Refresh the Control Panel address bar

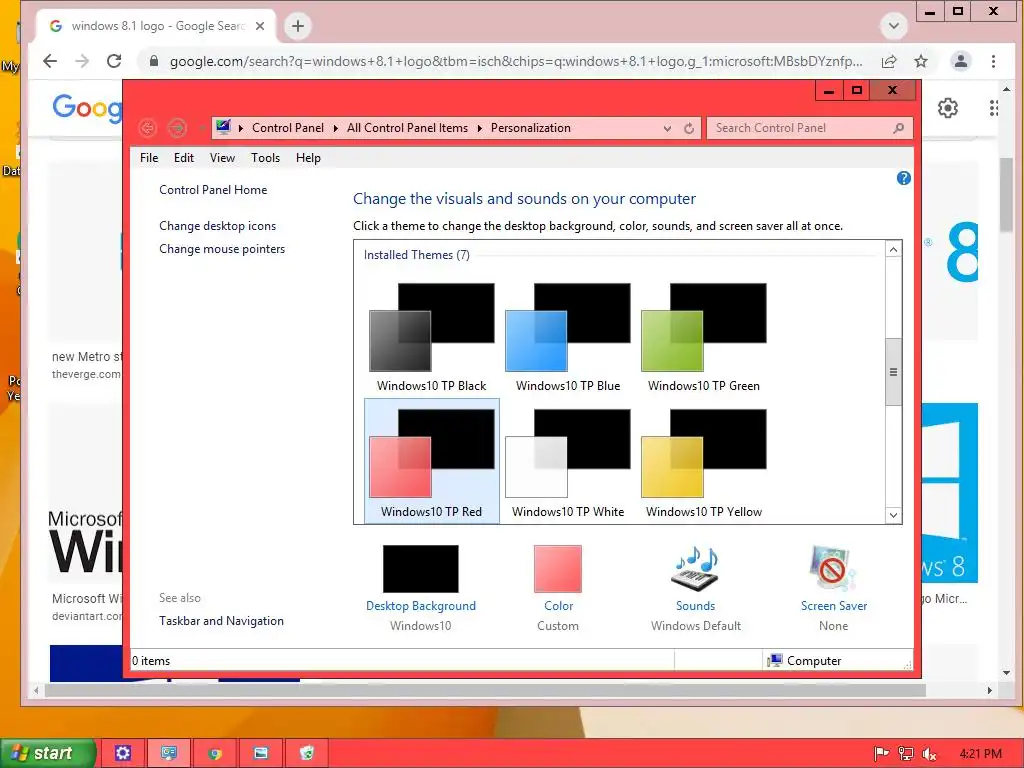coord(689,129)
